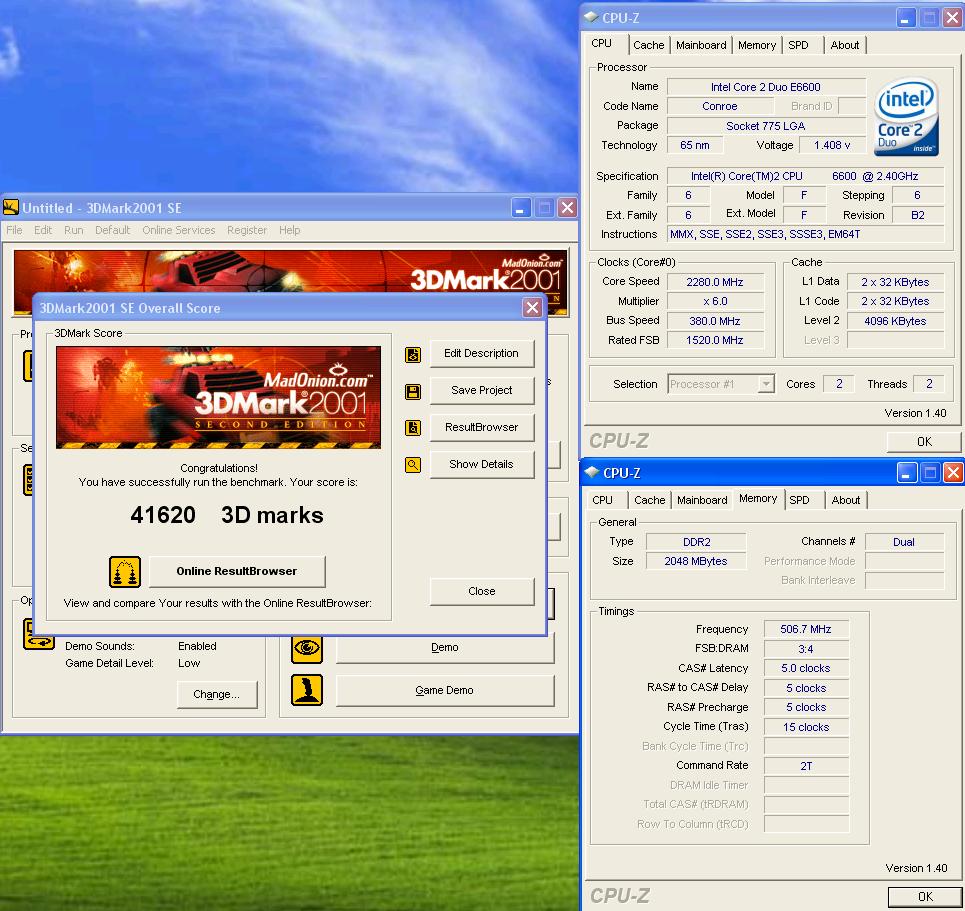Image resolution: width=965 pixels, height=911 pixels.
Task: Click the Show Details button
Action: (481, 464)
